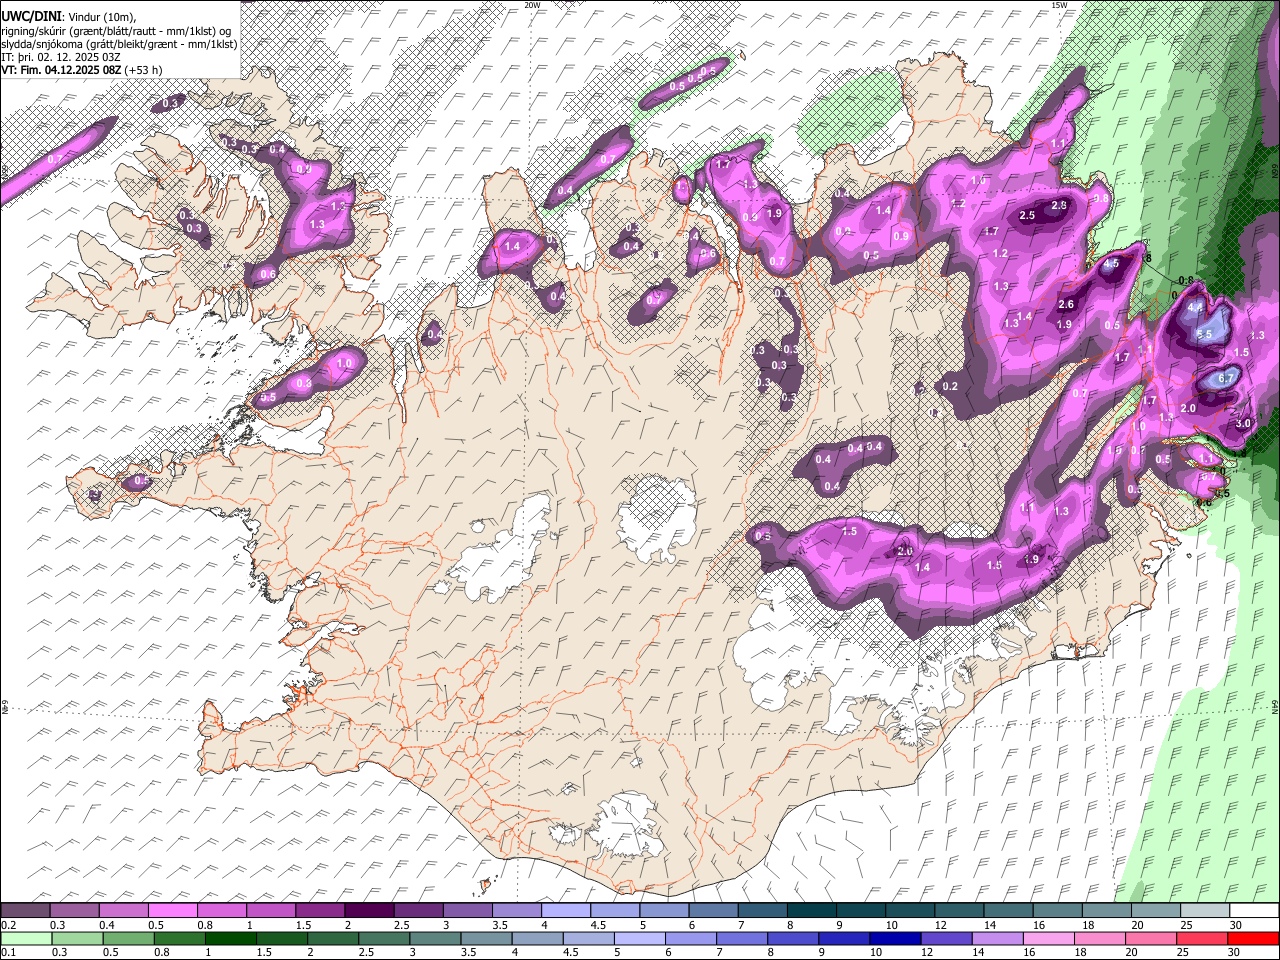Click the '0.1' label in the lower legend scale
The height and width of the screenshot is (960, 1280).
click(9, 953)
